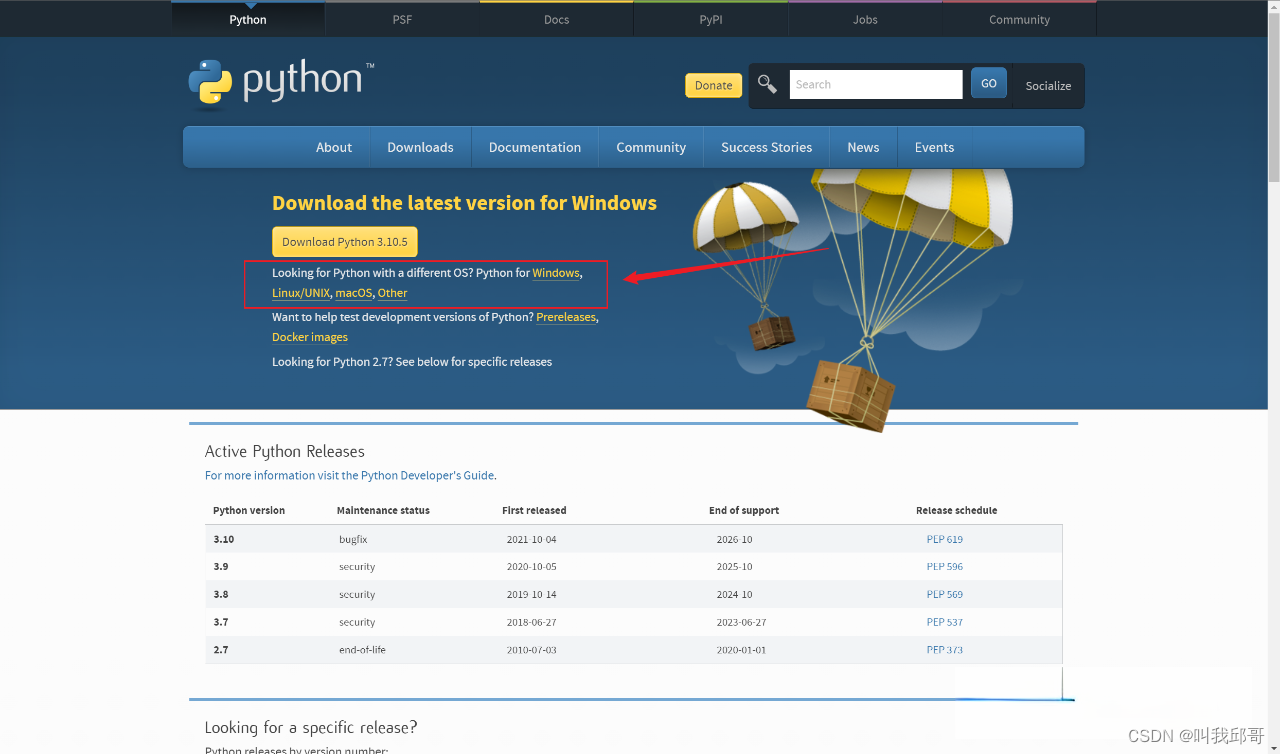Open the Prereleases link
Screen dimensions: 1280x754
pyautogui.click(x=566, y=317)
